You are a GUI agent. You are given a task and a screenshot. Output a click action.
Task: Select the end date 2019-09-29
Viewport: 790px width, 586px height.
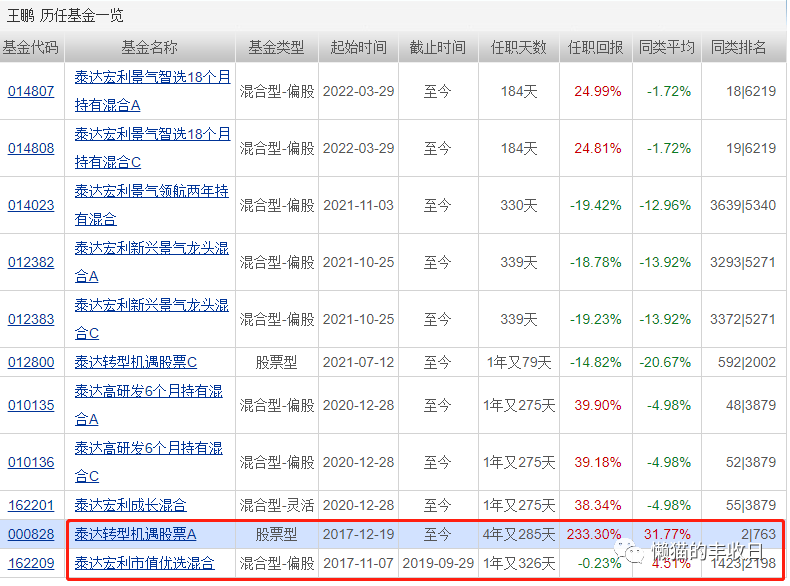(438, 563)
